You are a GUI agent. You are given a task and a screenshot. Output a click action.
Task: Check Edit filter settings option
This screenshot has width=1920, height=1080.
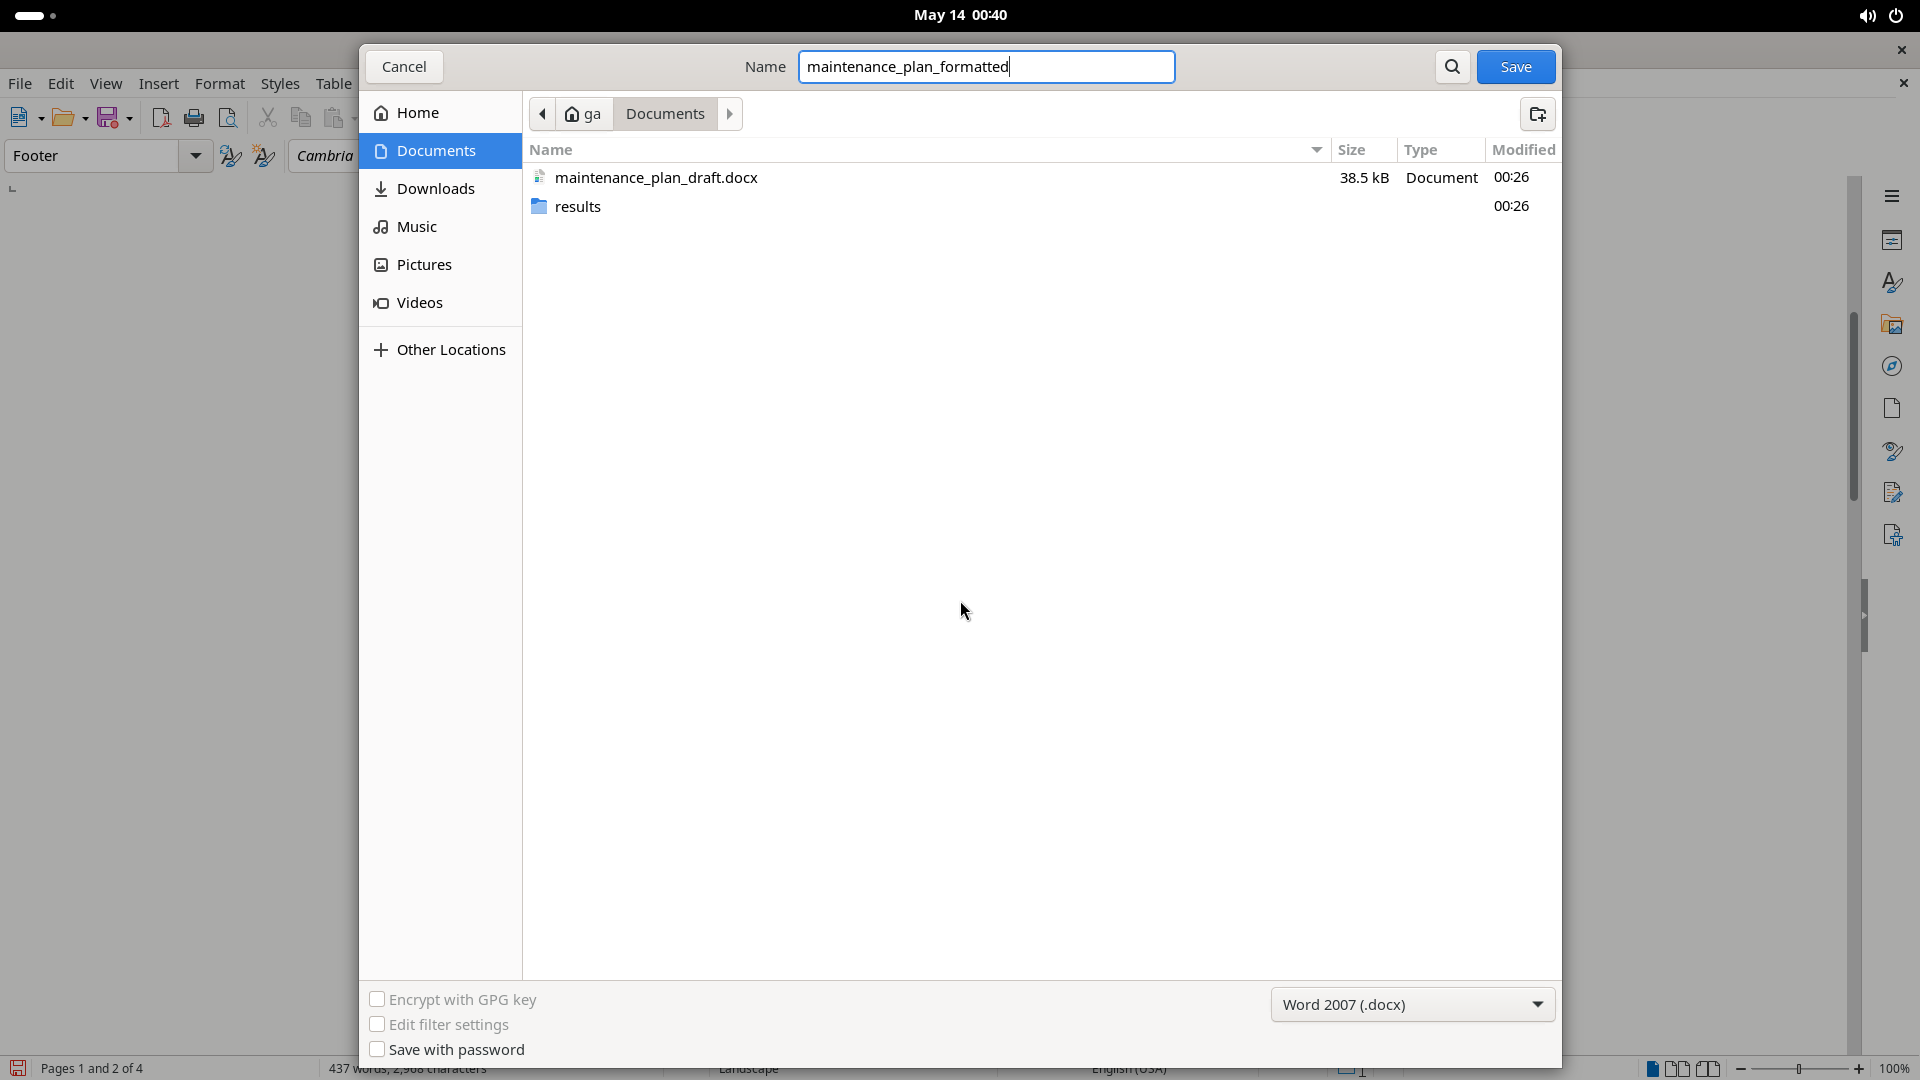click(x=377, y=1024)
